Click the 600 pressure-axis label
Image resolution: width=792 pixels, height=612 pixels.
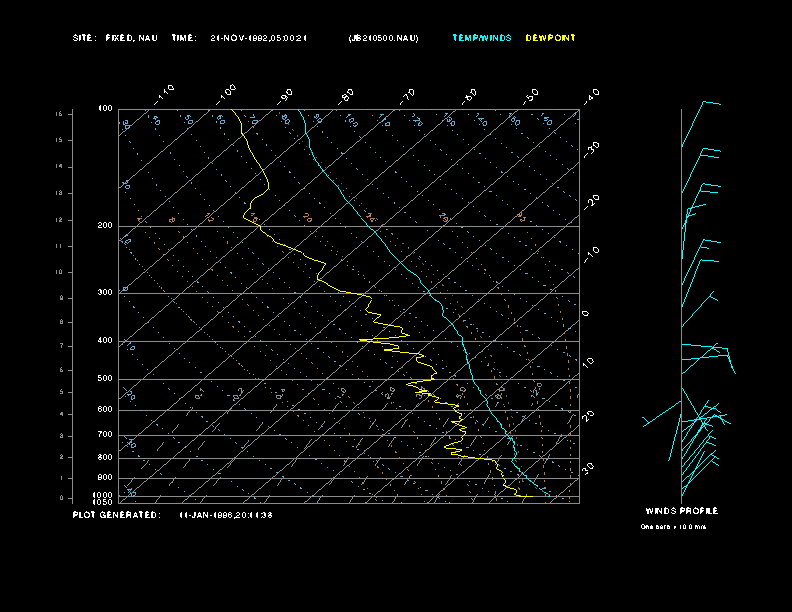click(x=105, y=410)
